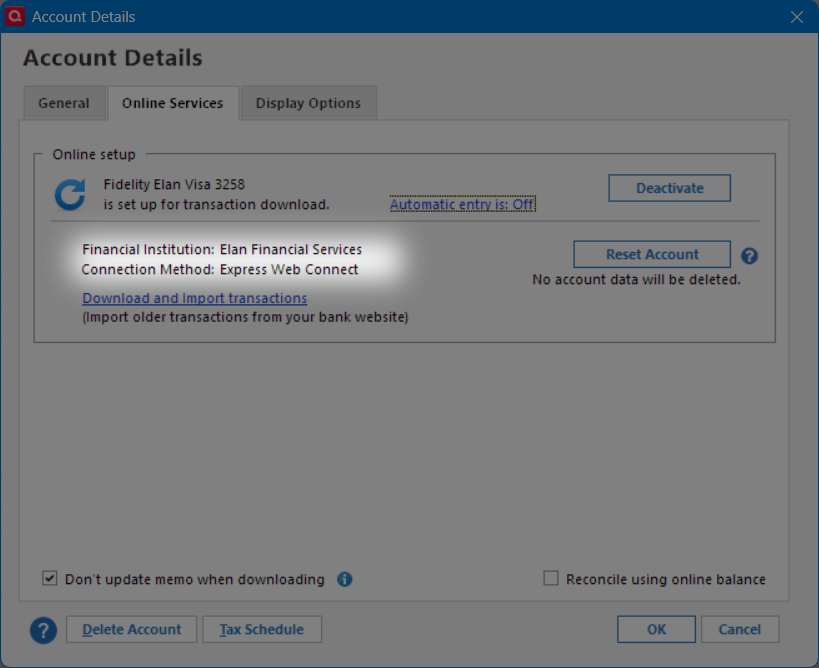Deactivate online transaction download

click(x=669, y=188)
